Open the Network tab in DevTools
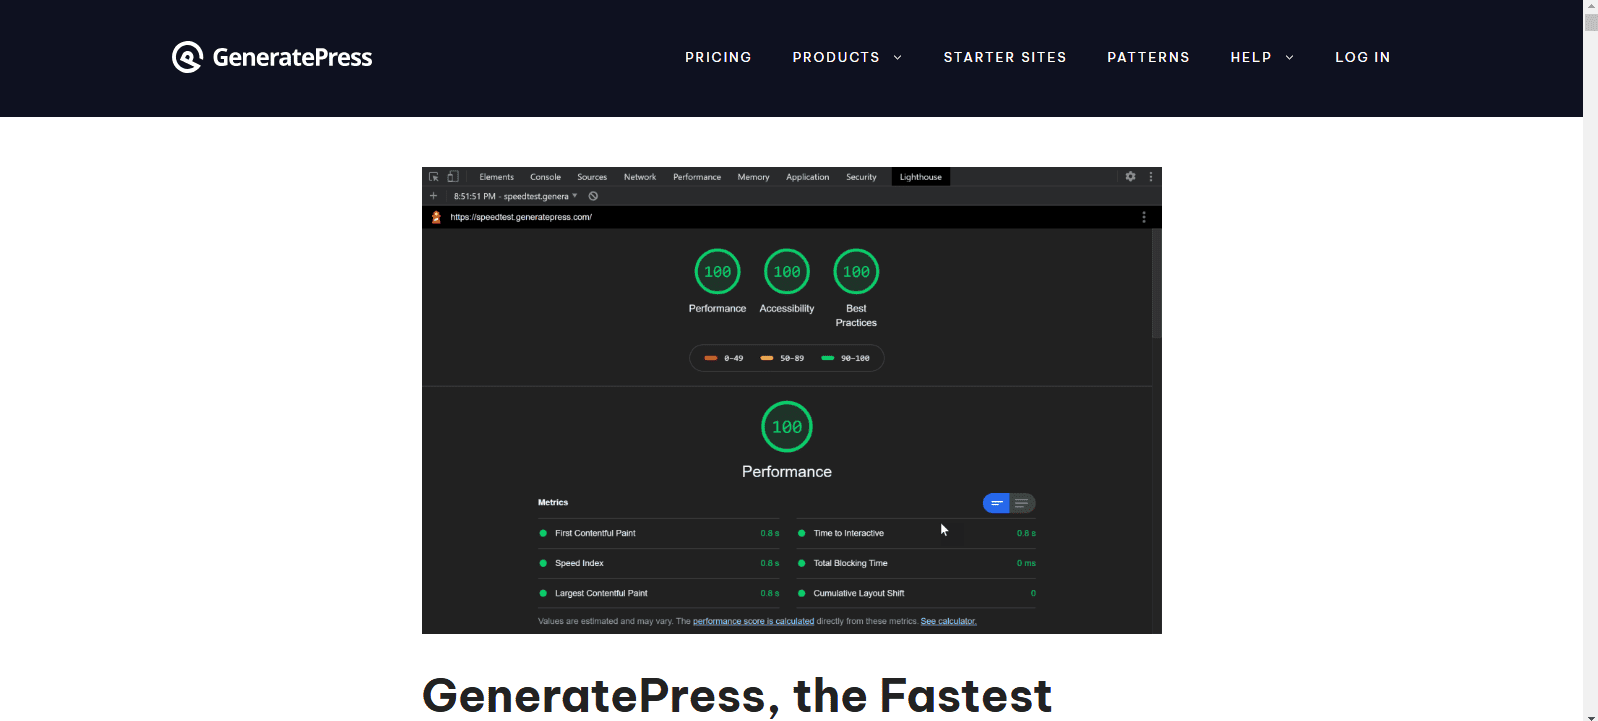 coord(640,177)
